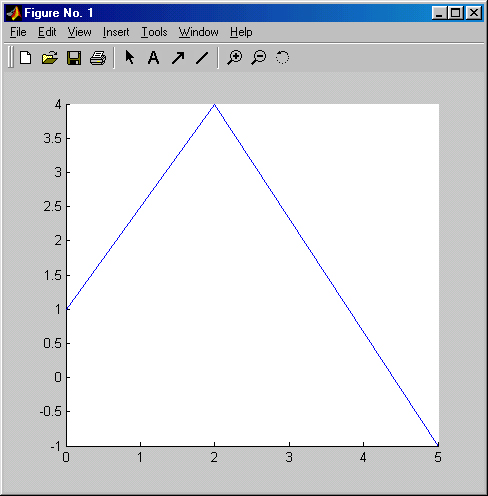
Task: Save the figure with the floppy disk icon
Action: [x=74, y=58]
